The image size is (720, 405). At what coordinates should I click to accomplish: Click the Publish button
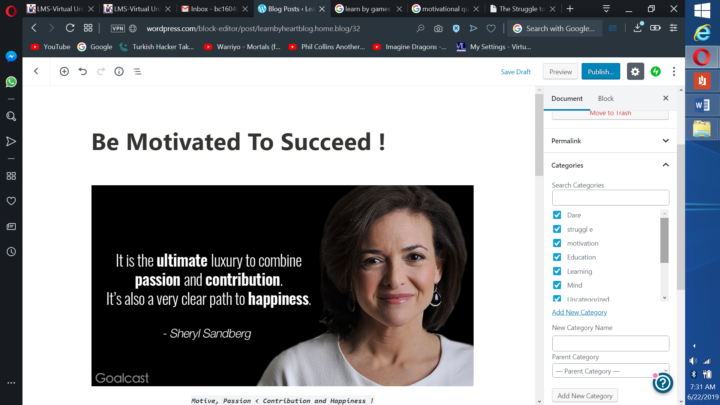[601, 72]
